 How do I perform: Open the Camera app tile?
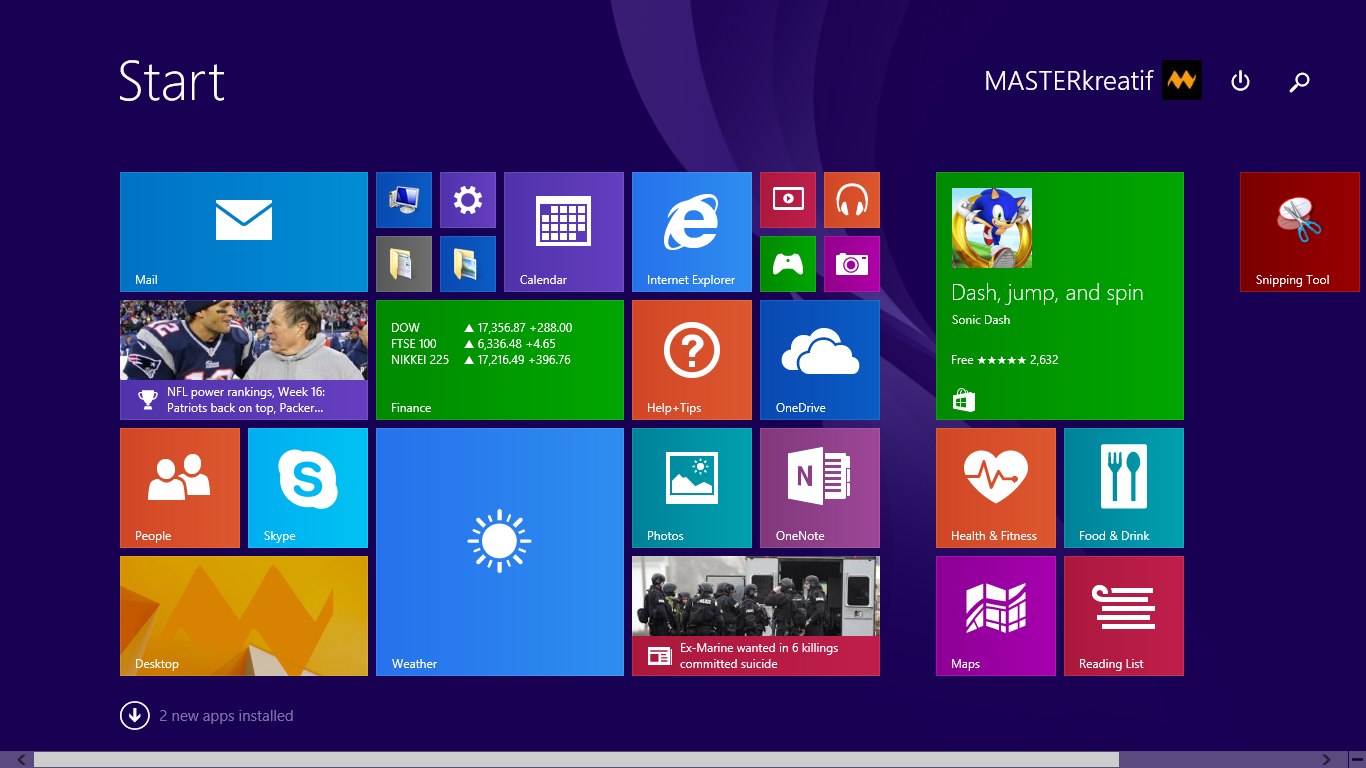click(851, 264)
